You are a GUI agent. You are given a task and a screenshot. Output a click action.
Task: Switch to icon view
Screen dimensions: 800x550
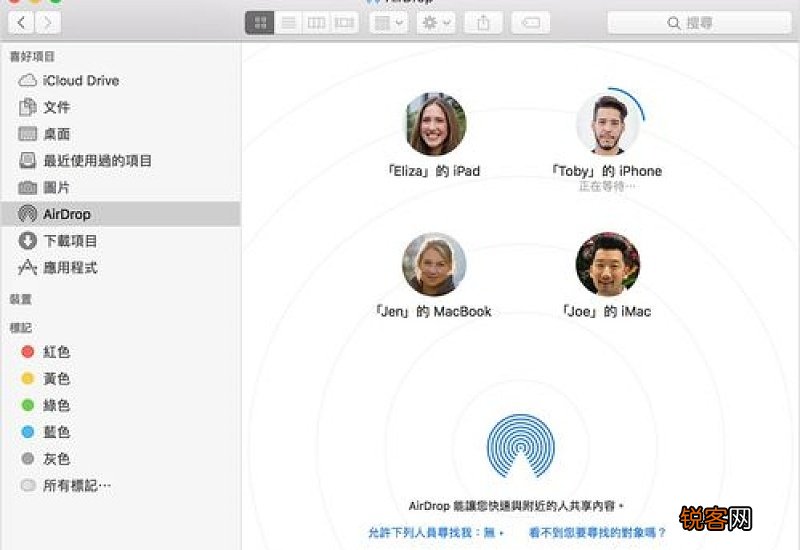pyautogui.click(x=260, y=23)
